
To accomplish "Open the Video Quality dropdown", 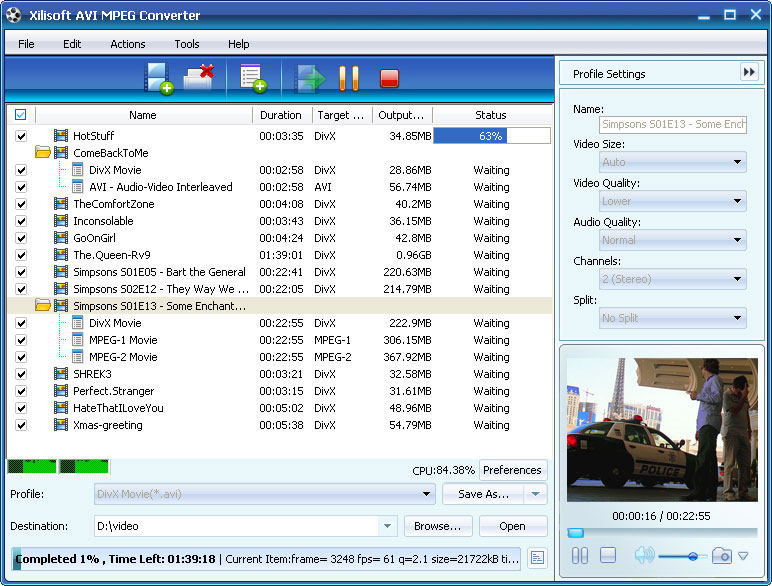I will pos(673,201).
